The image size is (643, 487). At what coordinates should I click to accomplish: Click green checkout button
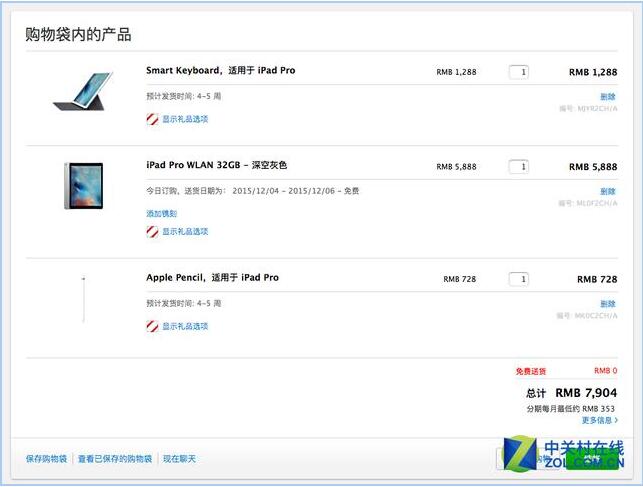pos(592,459)
